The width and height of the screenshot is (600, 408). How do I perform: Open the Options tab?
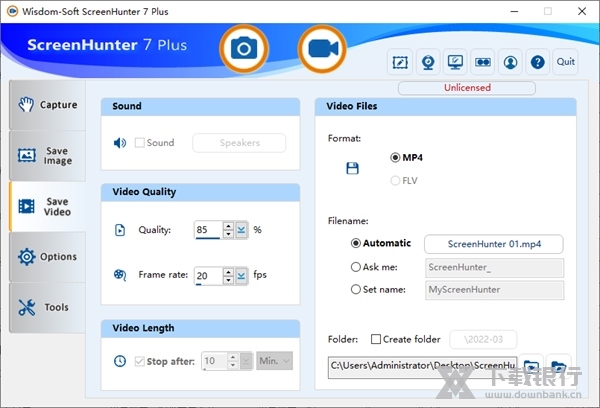click(x=50, y=257)
